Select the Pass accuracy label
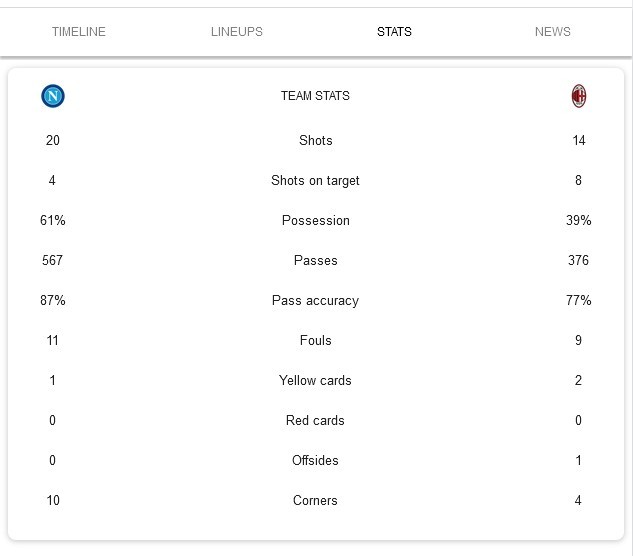This screenshot has width=633, height=556. pos(315,301)
